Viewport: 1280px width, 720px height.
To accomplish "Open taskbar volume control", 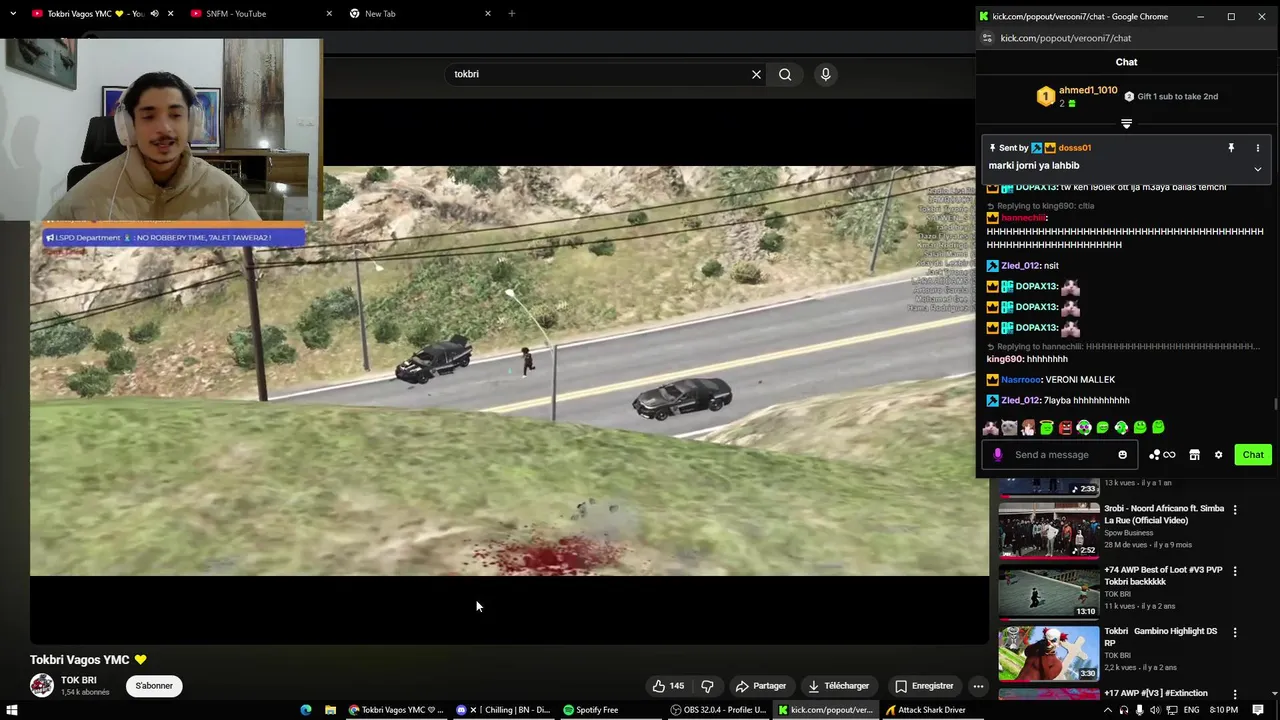I will tap(1155, 710).
